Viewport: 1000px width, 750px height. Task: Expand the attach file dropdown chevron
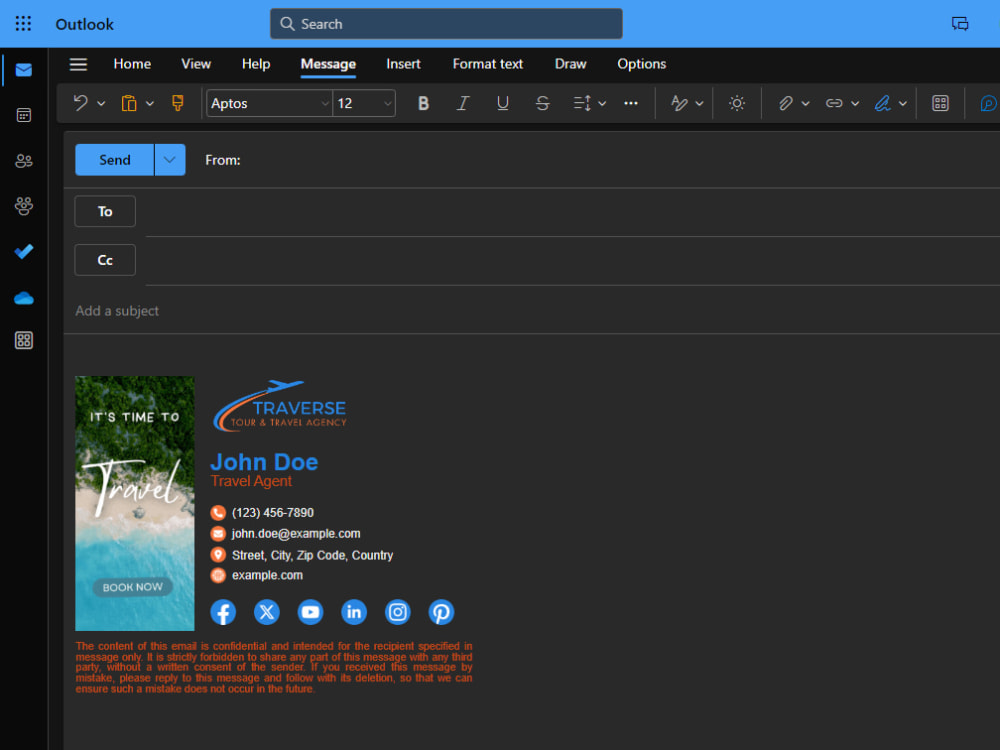(x=805, y=103)
